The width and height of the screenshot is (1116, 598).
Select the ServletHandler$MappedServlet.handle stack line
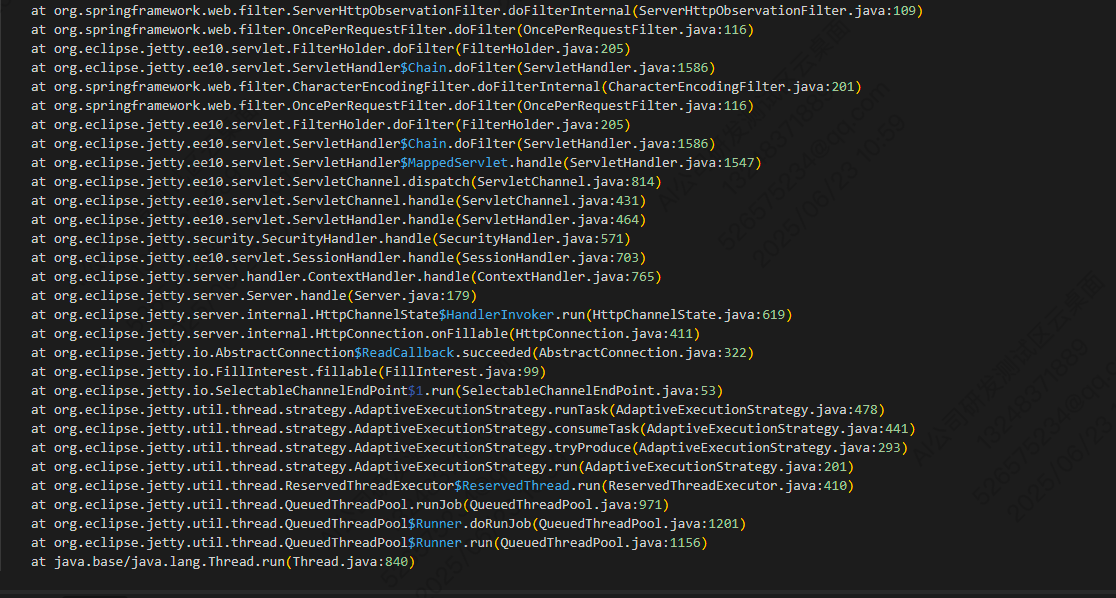[396, 163]
